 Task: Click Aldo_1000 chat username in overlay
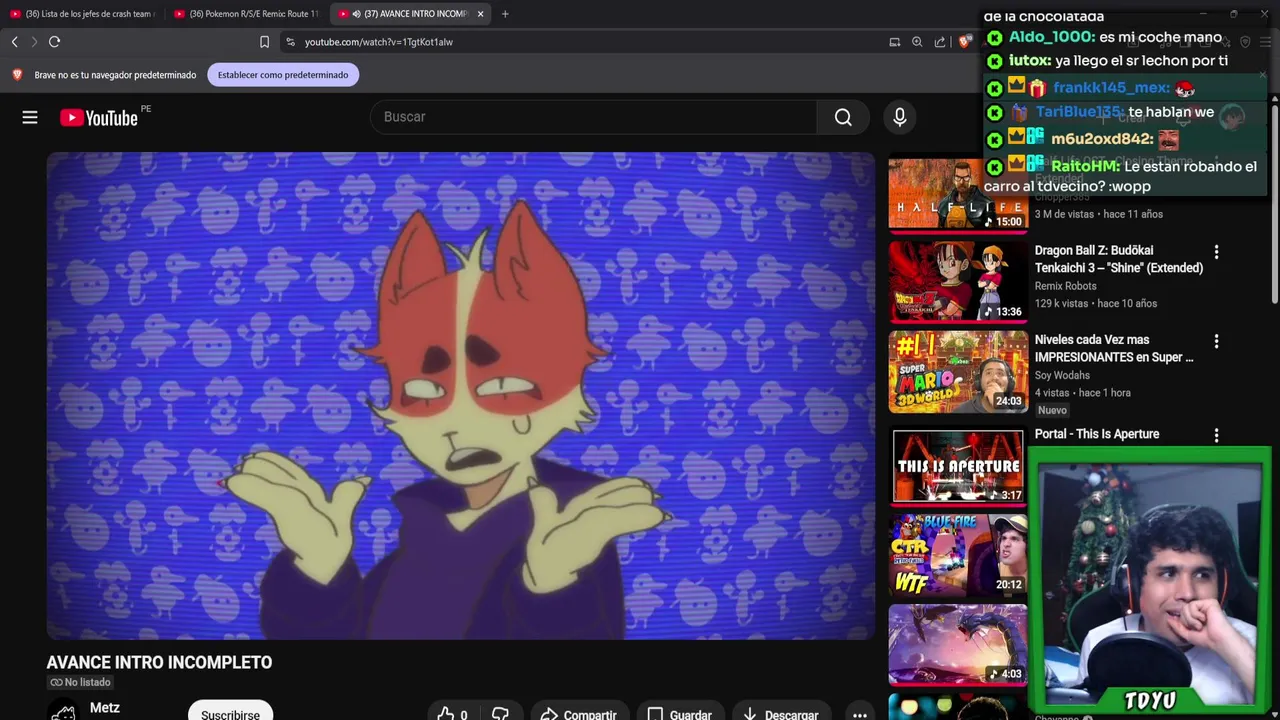tap(1052, 37)
